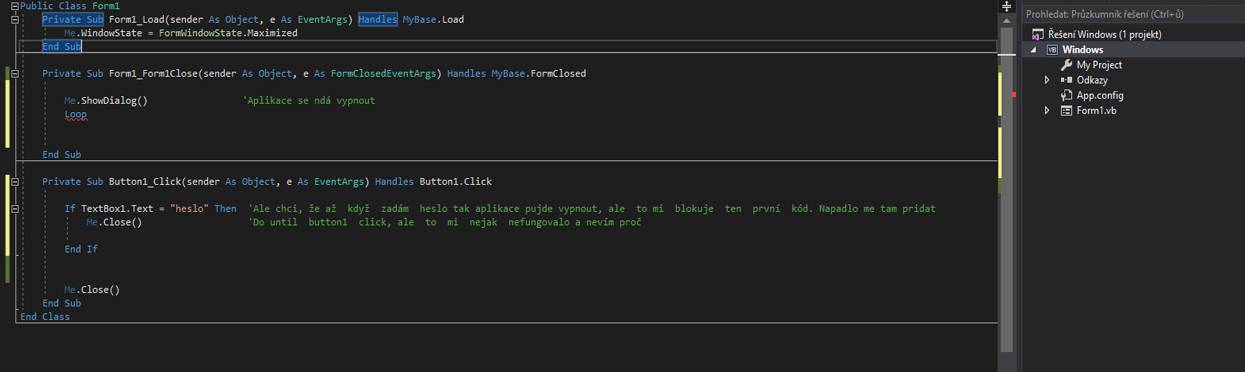Click the End If line
The width and height of the screenshot is (1245, 372).
(81, 249)
